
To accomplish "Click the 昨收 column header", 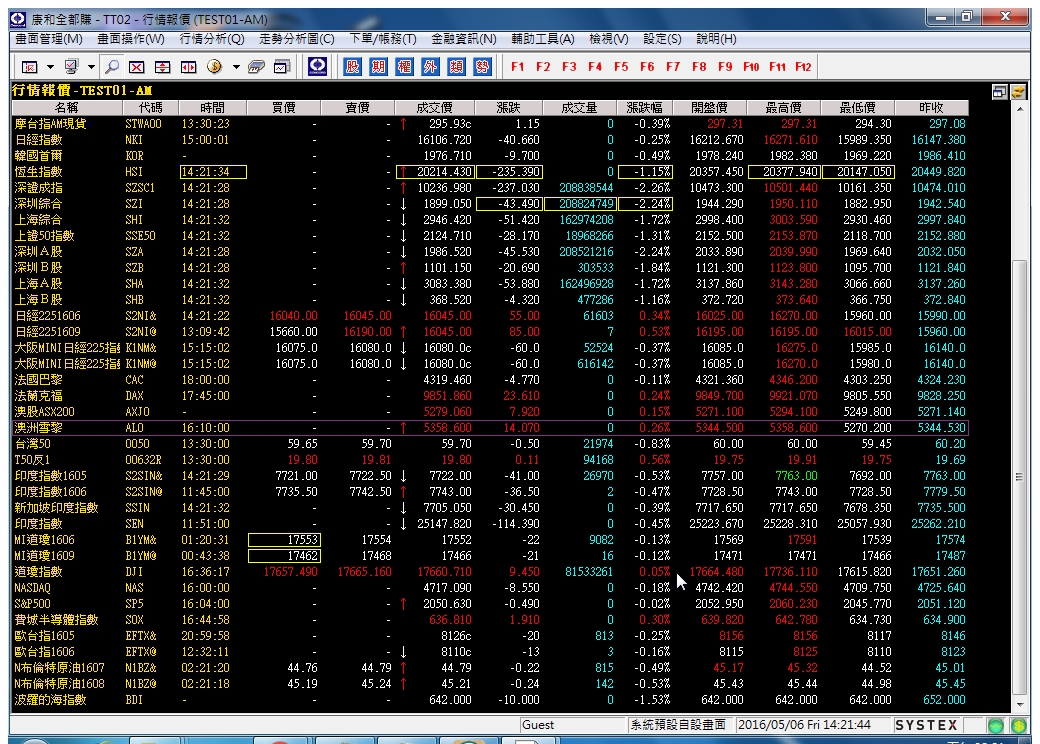I will [x=931, y=107].
